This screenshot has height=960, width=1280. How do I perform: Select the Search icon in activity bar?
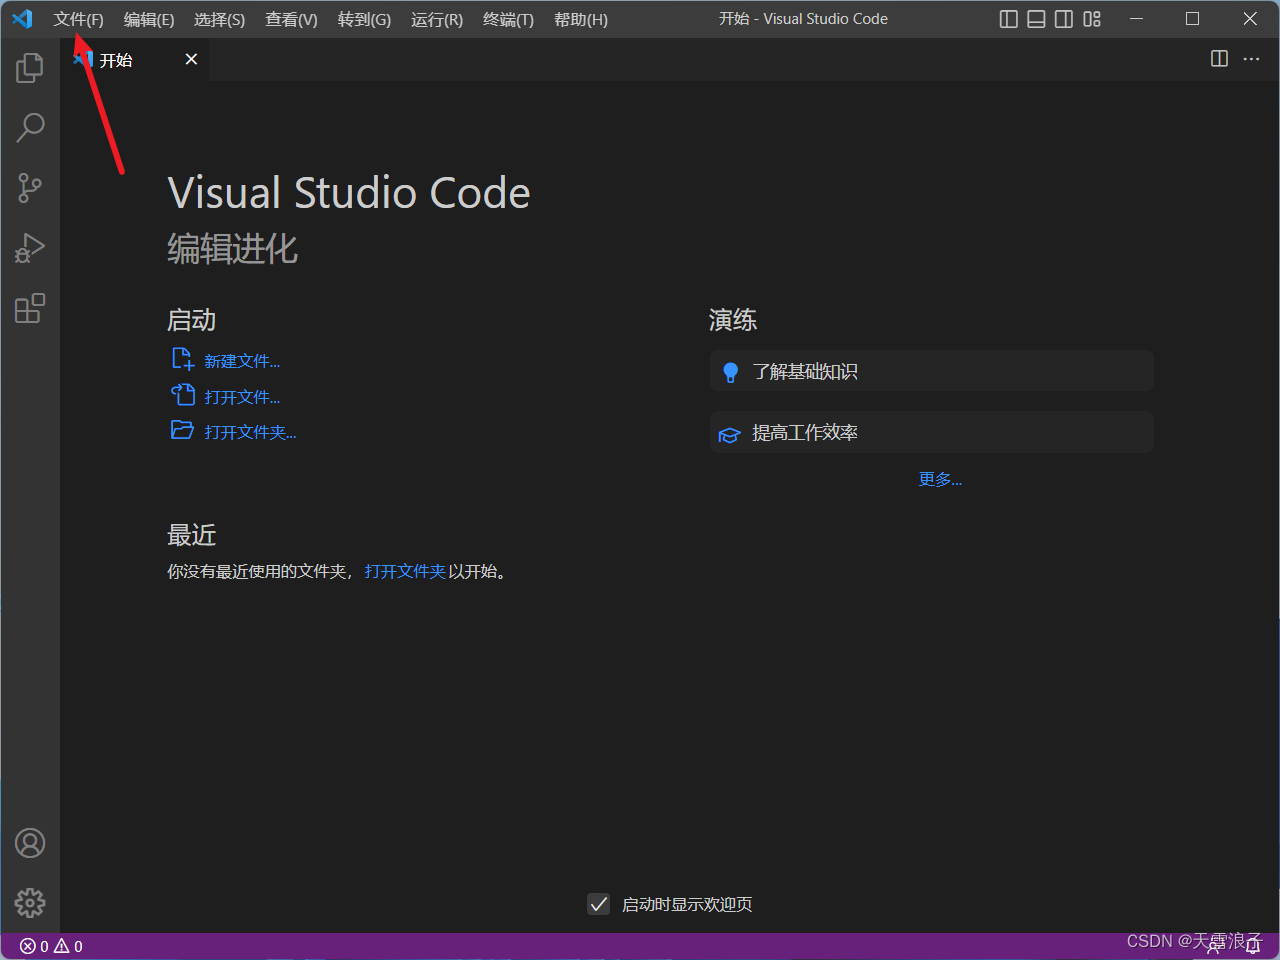[x=30, y=127]
